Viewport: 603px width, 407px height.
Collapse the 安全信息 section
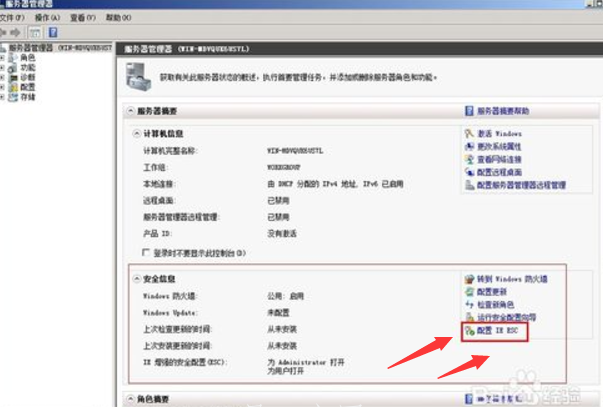click(138, 276)
